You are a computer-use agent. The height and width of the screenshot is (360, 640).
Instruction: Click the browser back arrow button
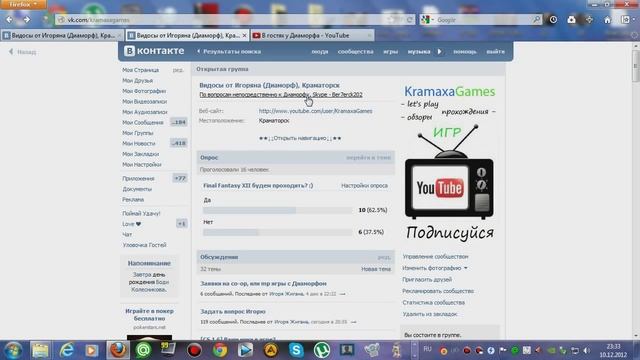coord(9,19)
